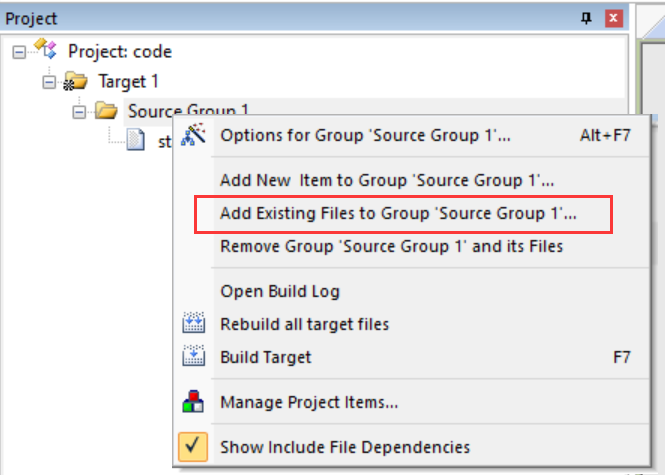Click the Build Target icon
This screenshot has width=665, height=475.
click(x=195, y=357)
